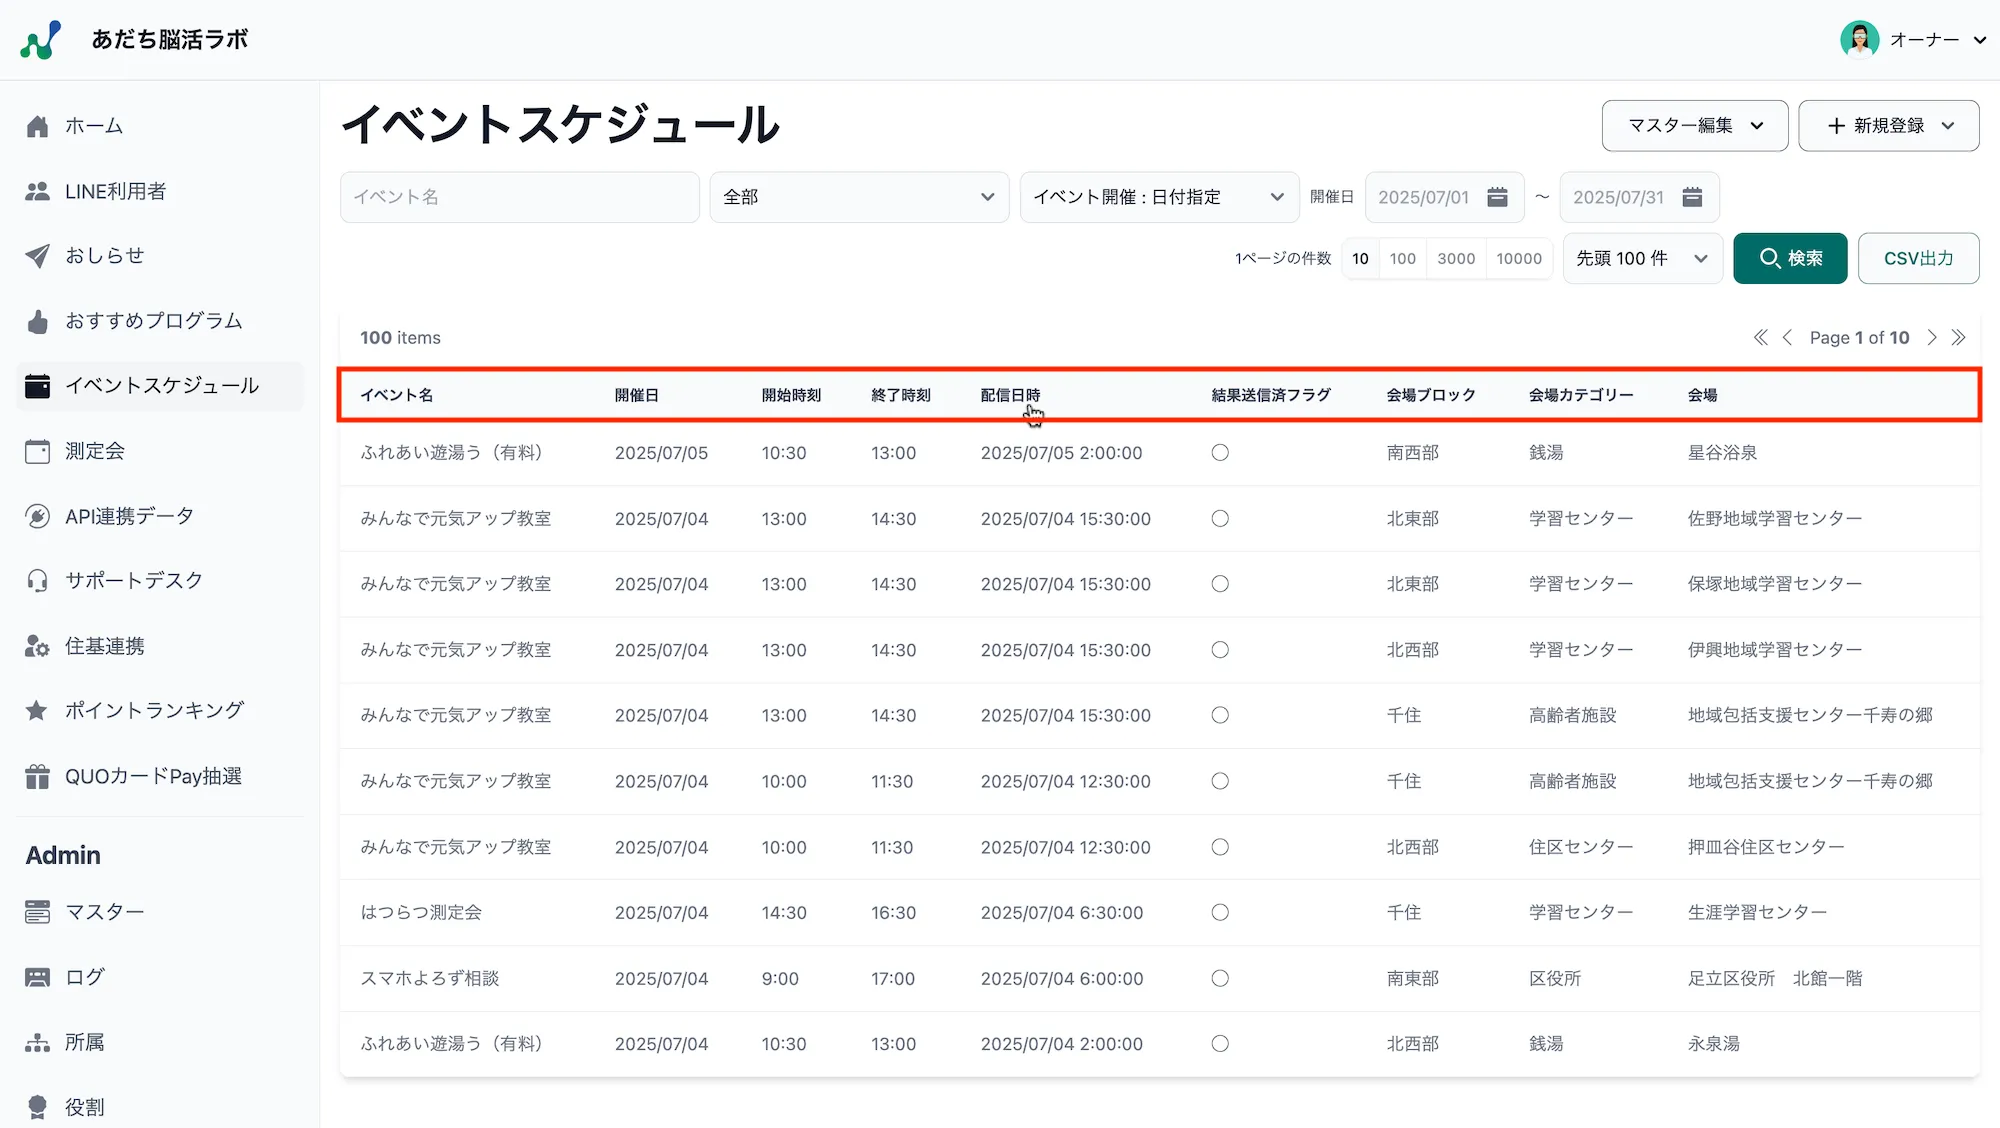Toggle result flag for 生涯学習センター row
The height and width of the screenshot is (1128, 2000).
1220,913
